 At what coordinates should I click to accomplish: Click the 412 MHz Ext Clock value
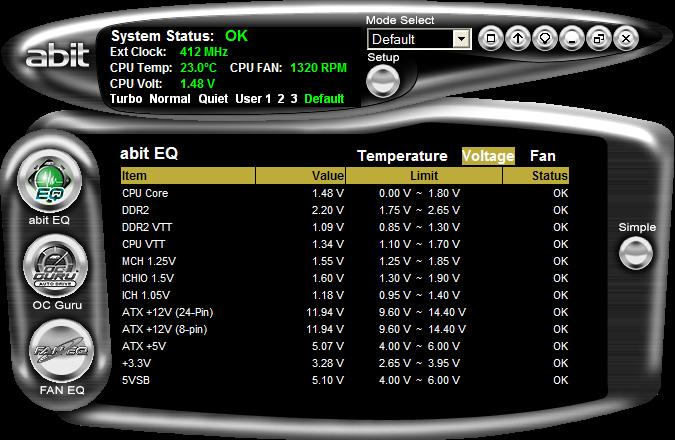pos(204,52)
